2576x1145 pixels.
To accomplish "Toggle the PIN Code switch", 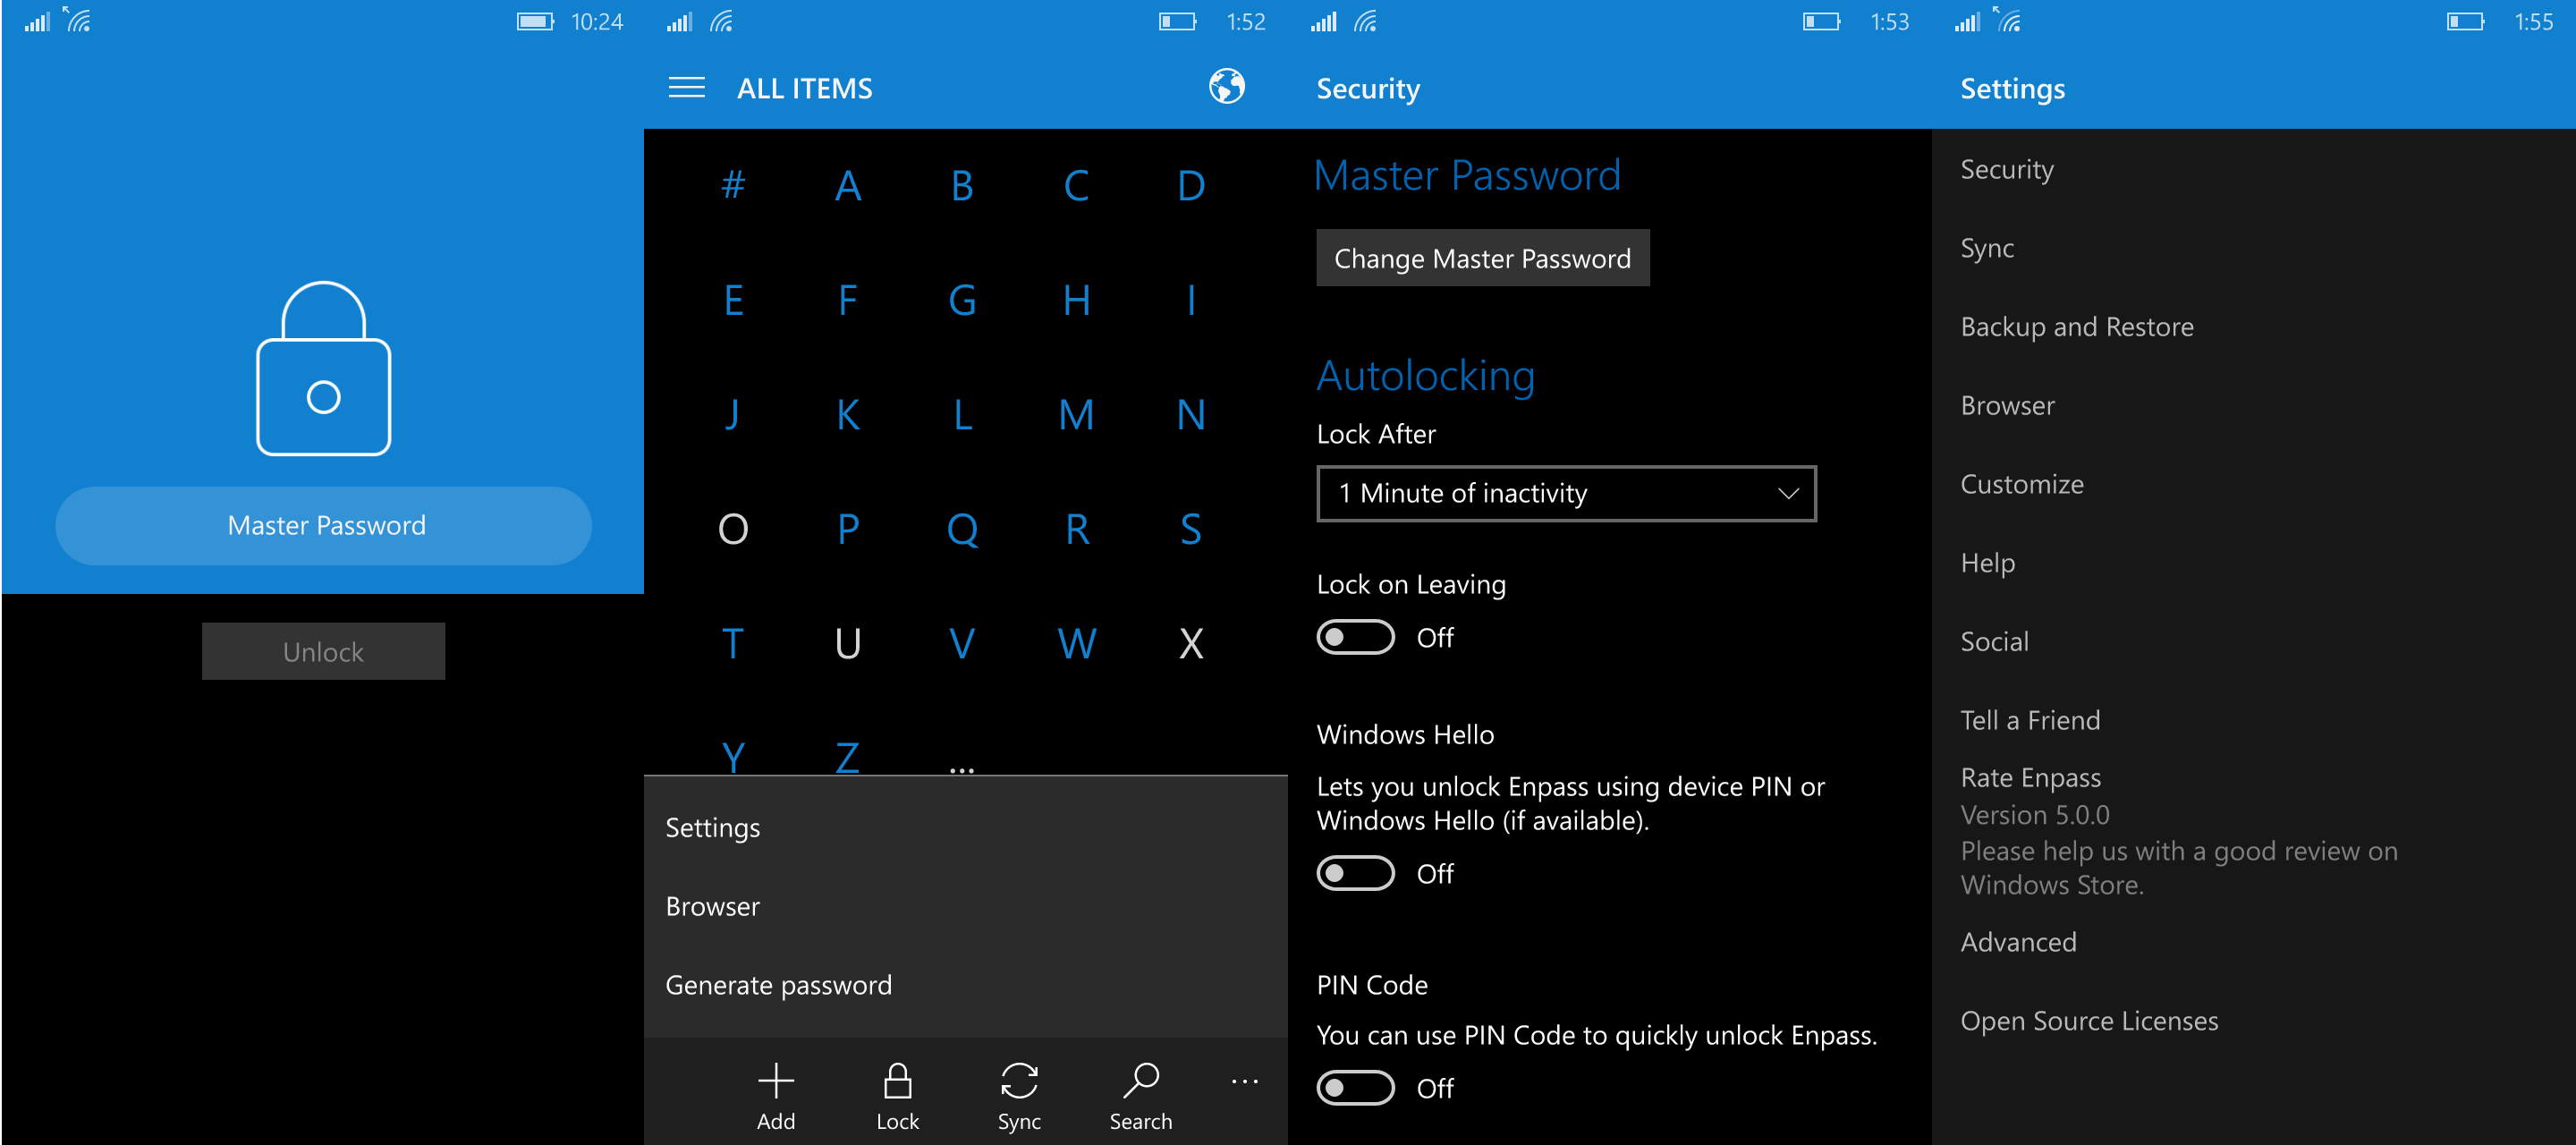I will tap(1355, 1087).
